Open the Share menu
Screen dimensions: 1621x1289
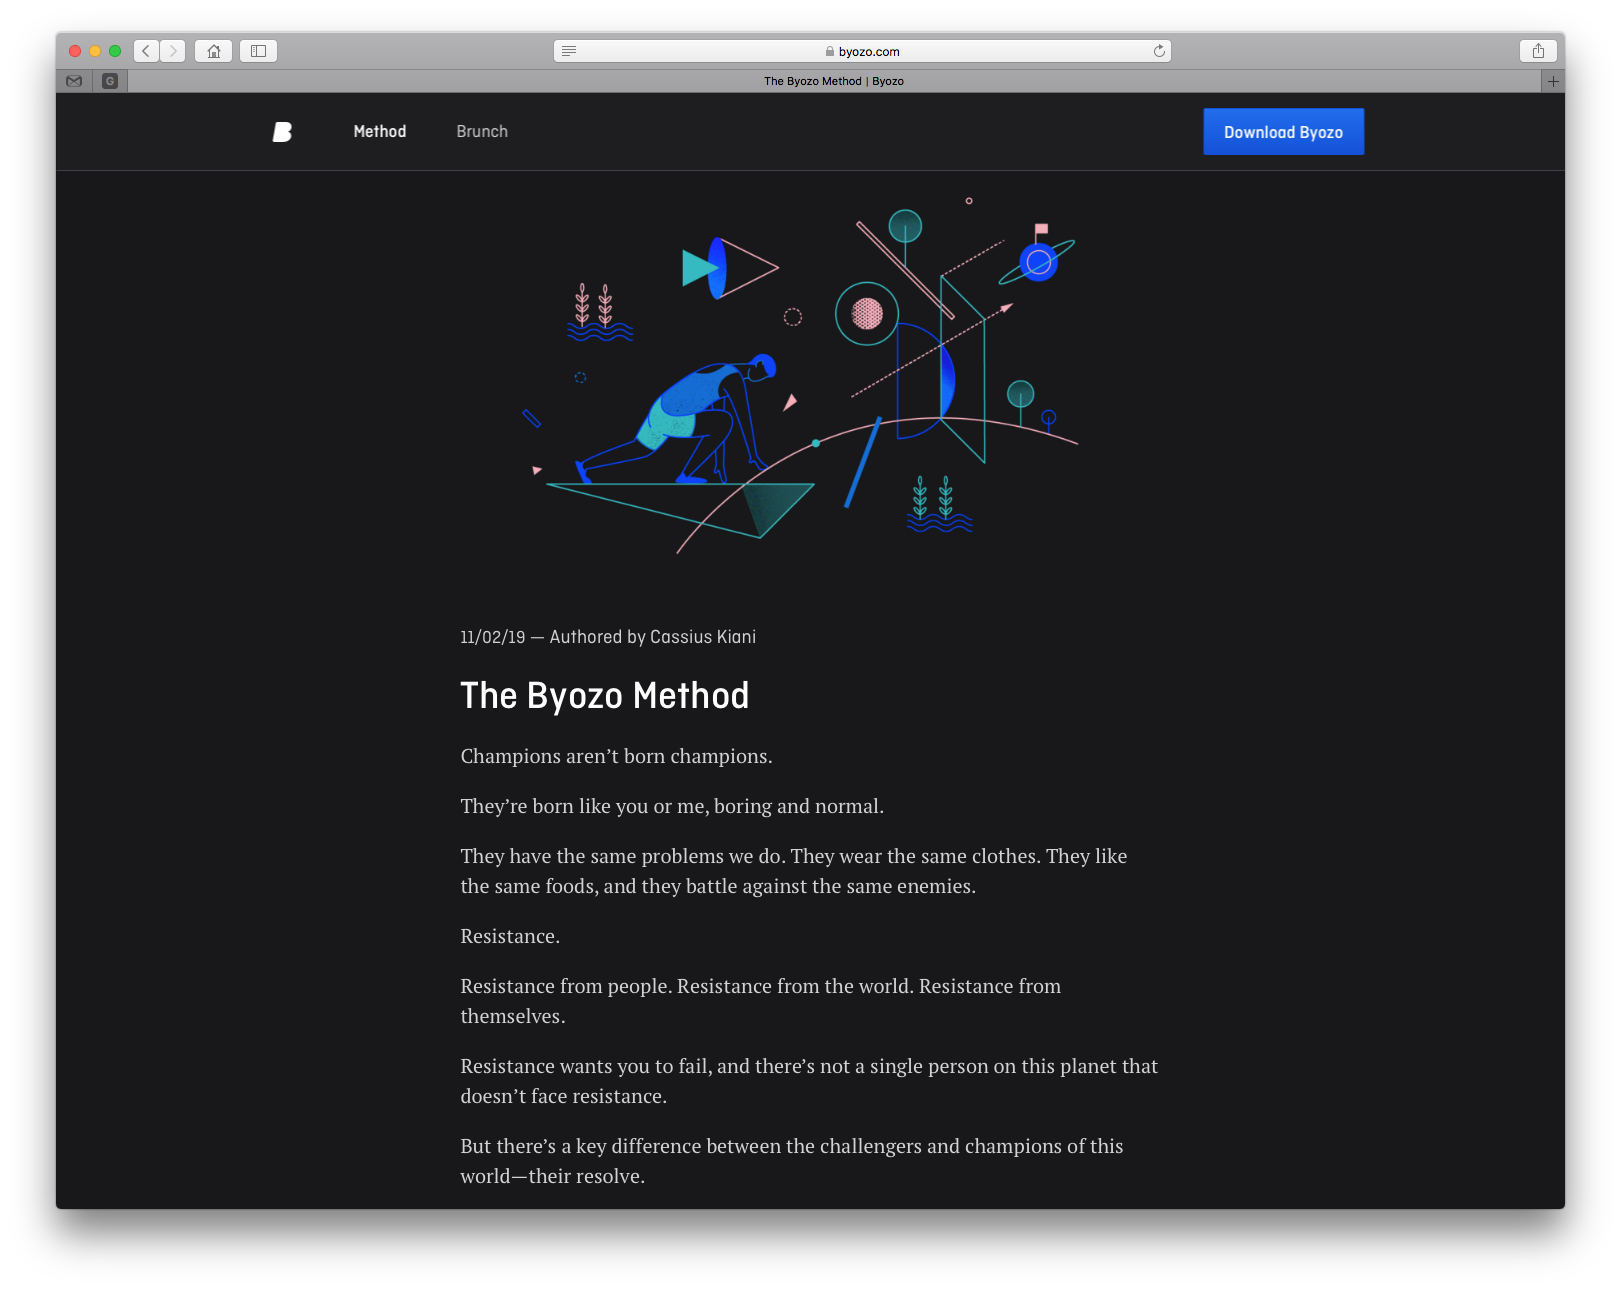pyautogui.click(x=1538, y=51)
